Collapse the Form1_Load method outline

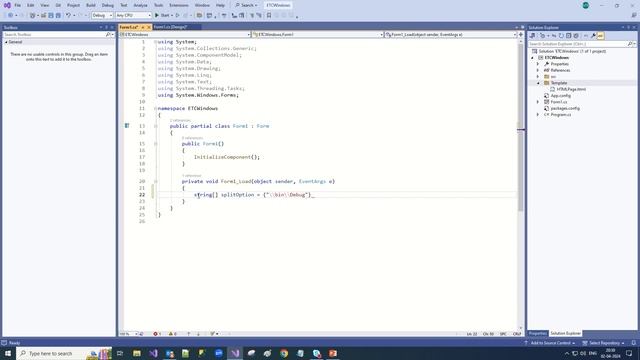156,181
